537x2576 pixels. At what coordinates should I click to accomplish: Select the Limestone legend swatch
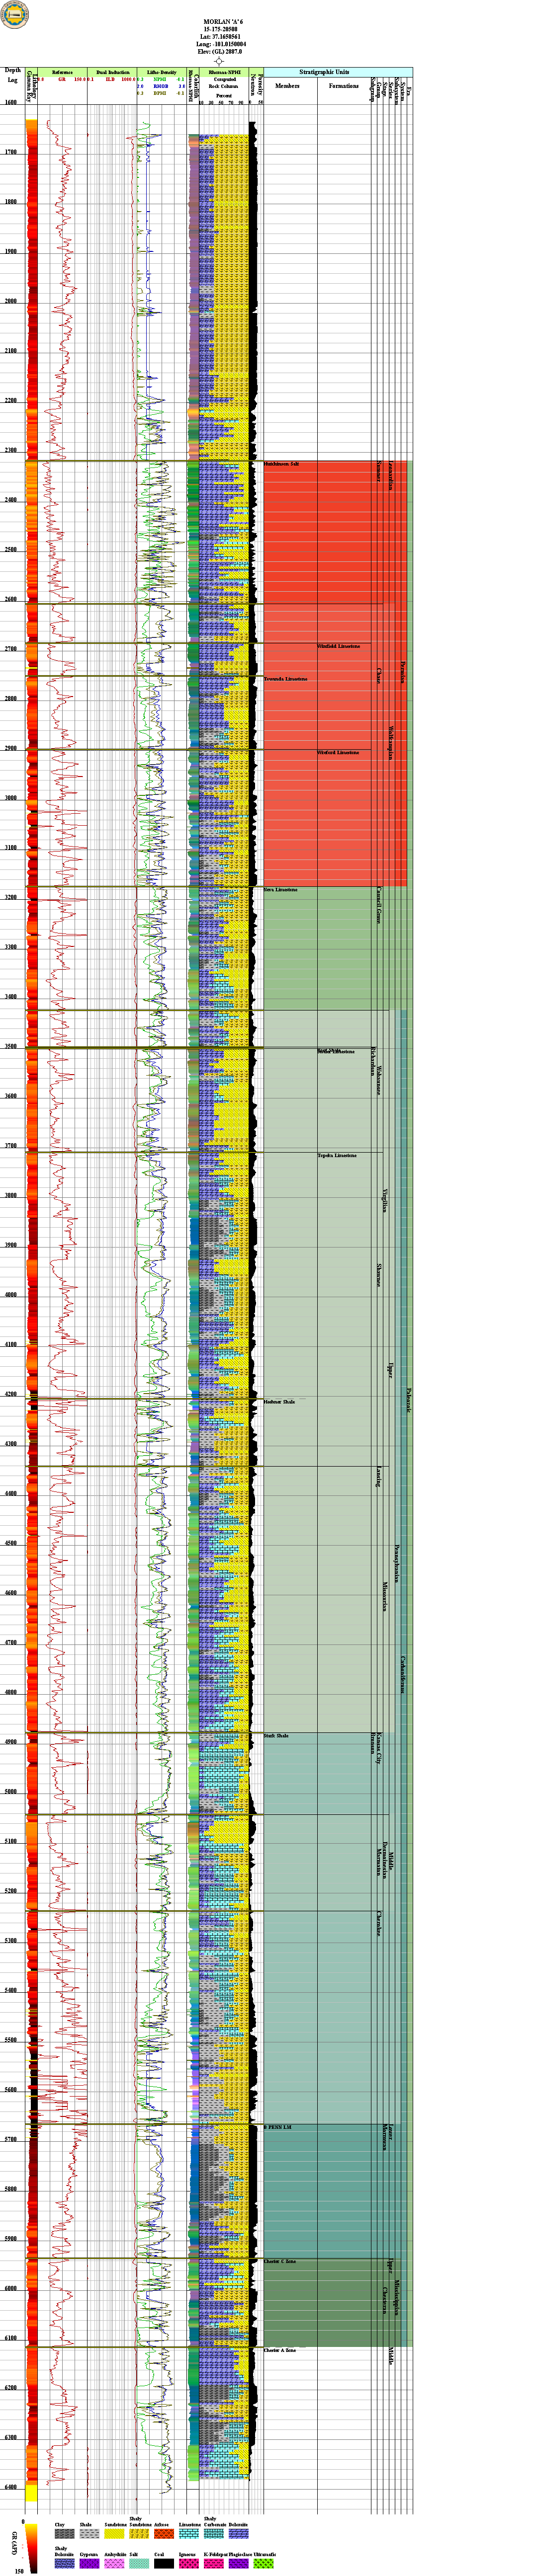(189, 2533)
